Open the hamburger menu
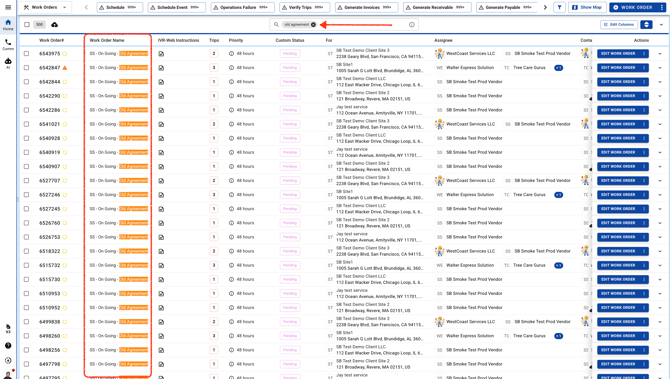 pyautogui.click(x=8, y=7)
